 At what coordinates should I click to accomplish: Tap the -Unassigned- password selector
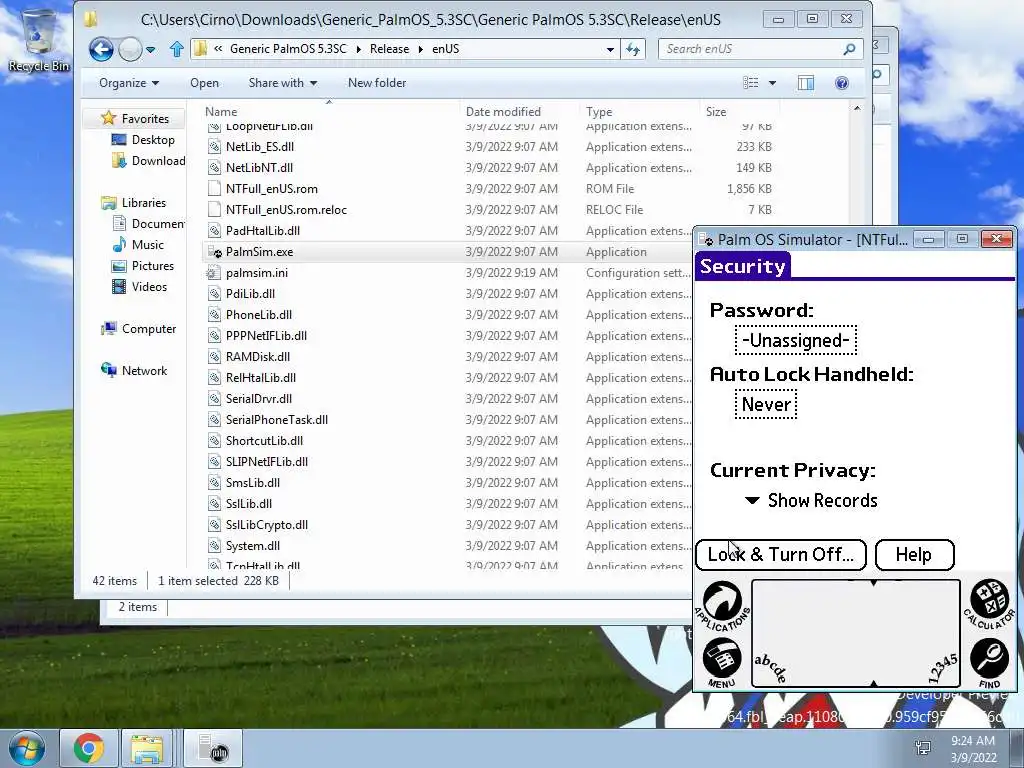(x=795, y=340)
